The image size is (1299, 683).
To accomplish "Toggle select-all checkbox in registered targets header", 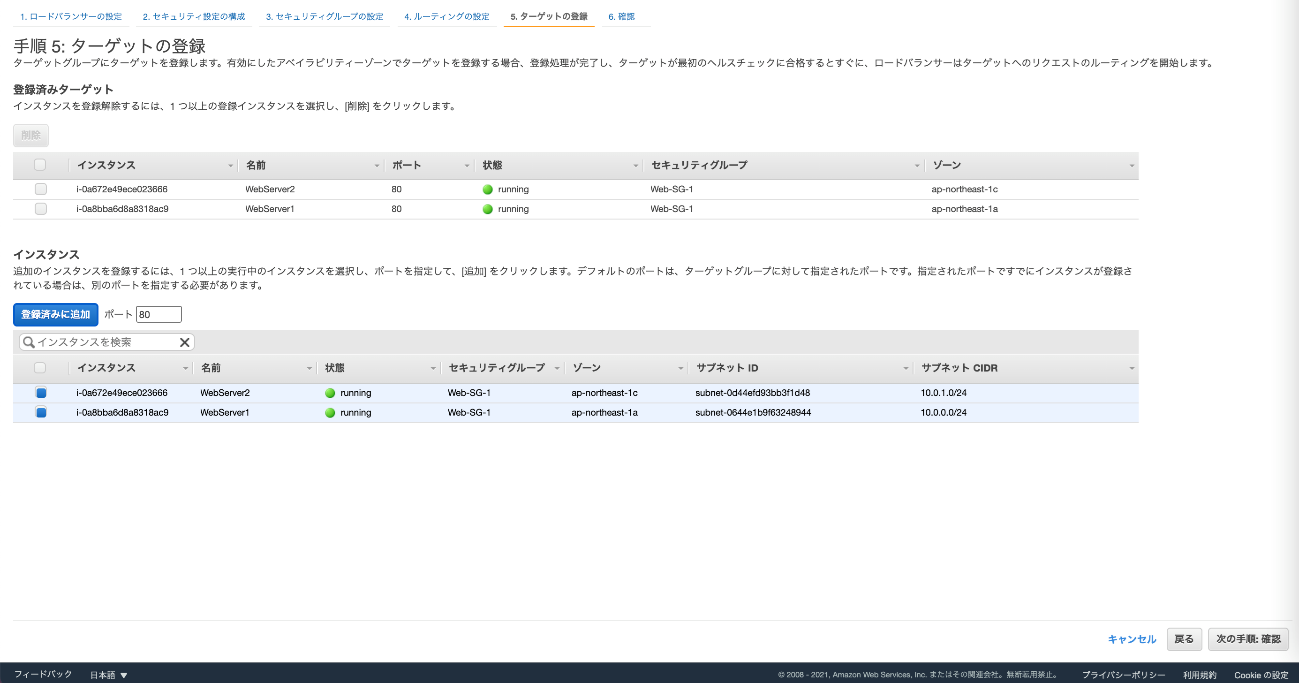I will [41, 165].
